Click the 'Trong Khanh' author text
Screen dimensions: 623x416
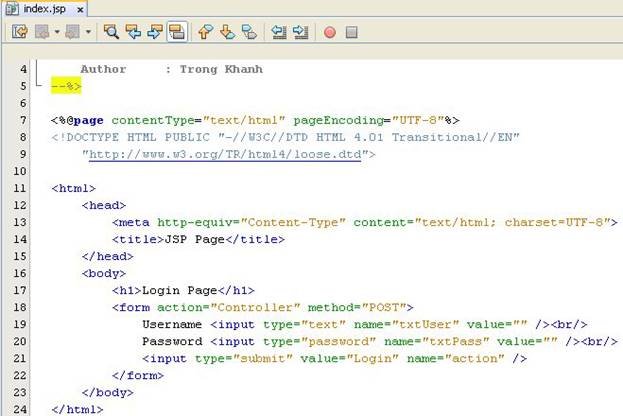tap(221, 69)
